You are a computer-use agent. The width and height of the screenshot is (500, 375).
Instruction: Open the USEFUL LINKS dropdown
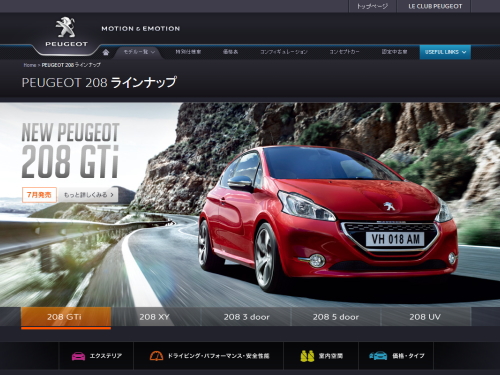pyautogui.click(x=445, y=52)
